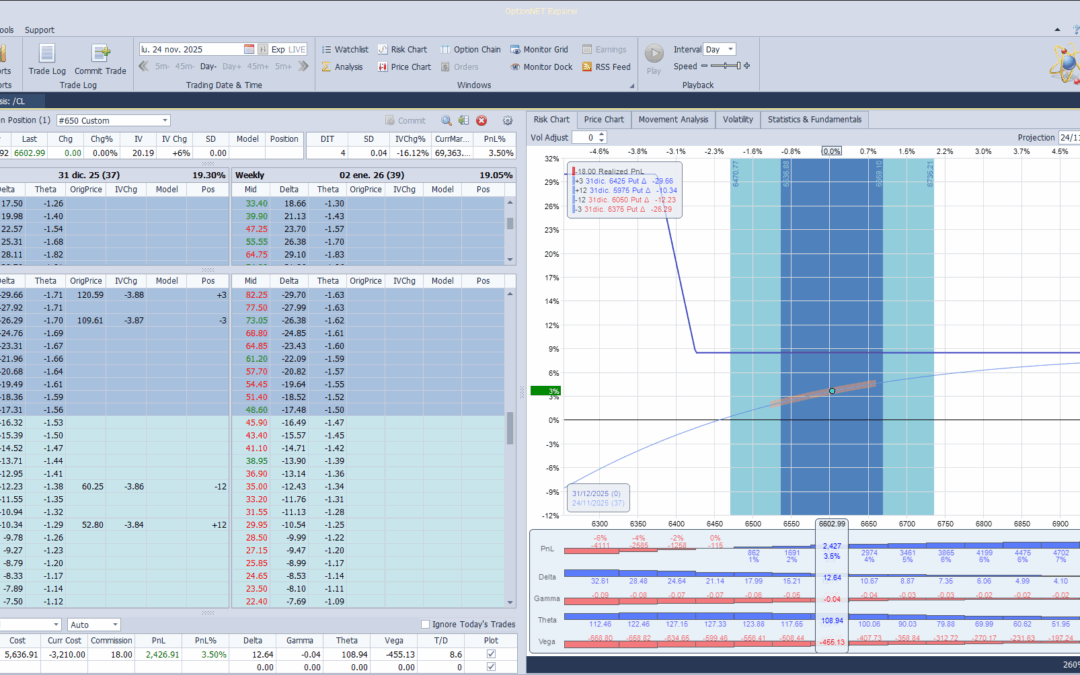
Task: Click the Vol Adjust value field
Action: click(585, 138)
